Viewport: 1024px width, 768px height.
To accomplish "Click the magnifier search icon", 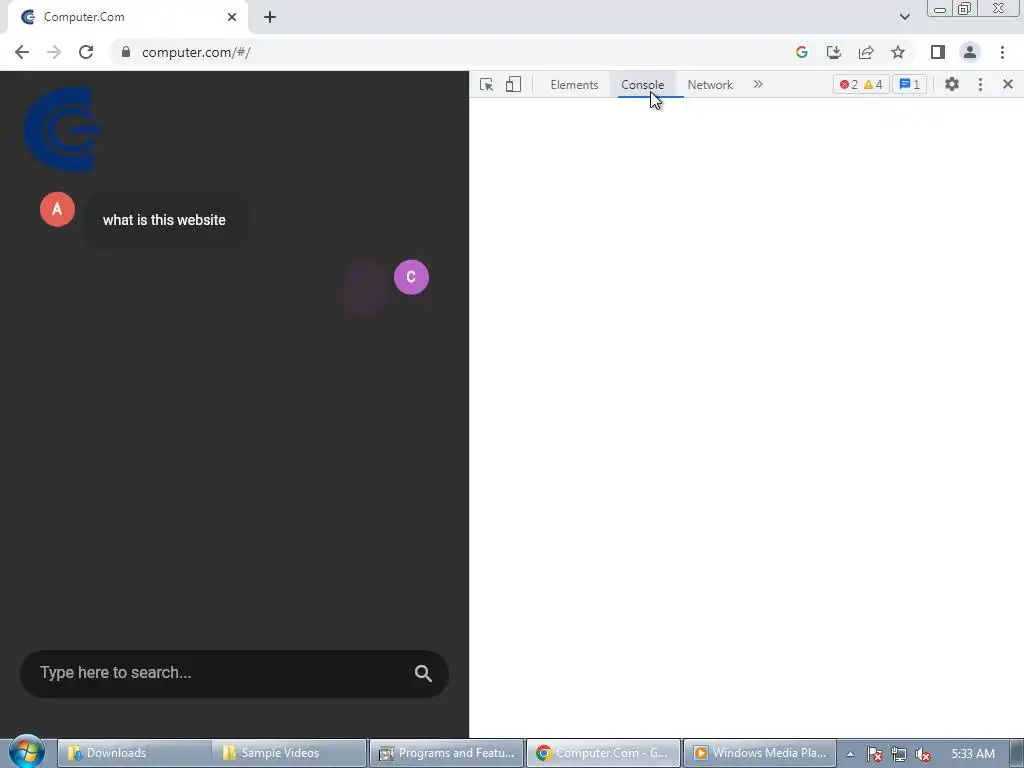I will 423,673.
